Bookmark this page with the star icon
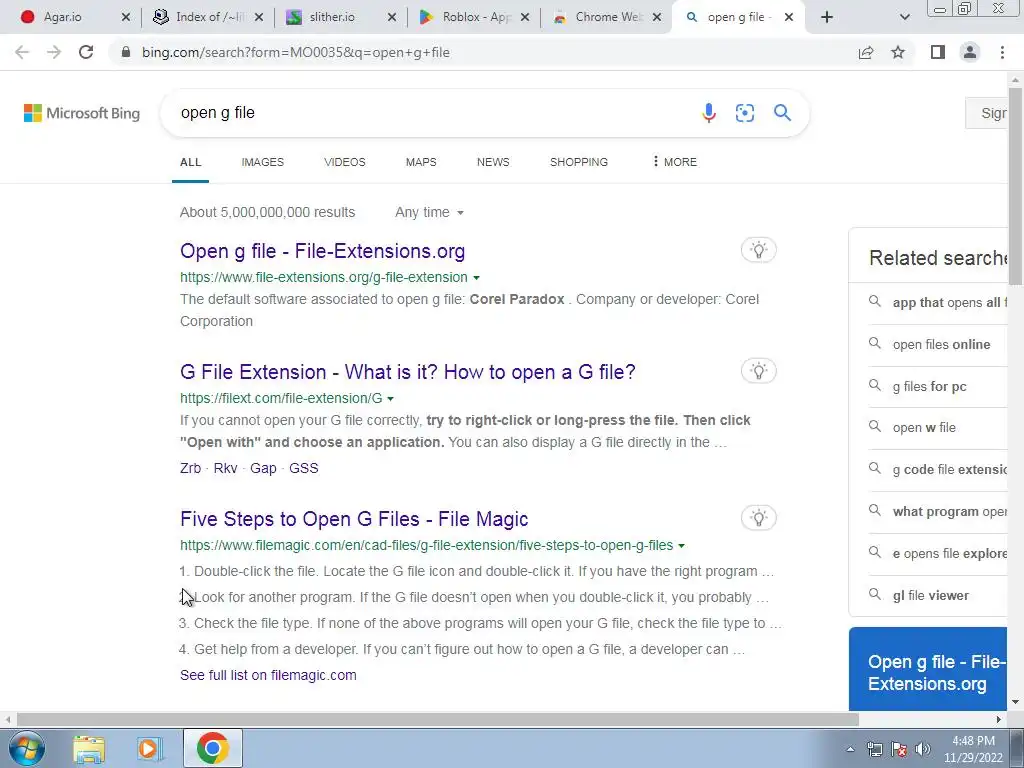 coord(898,52)
